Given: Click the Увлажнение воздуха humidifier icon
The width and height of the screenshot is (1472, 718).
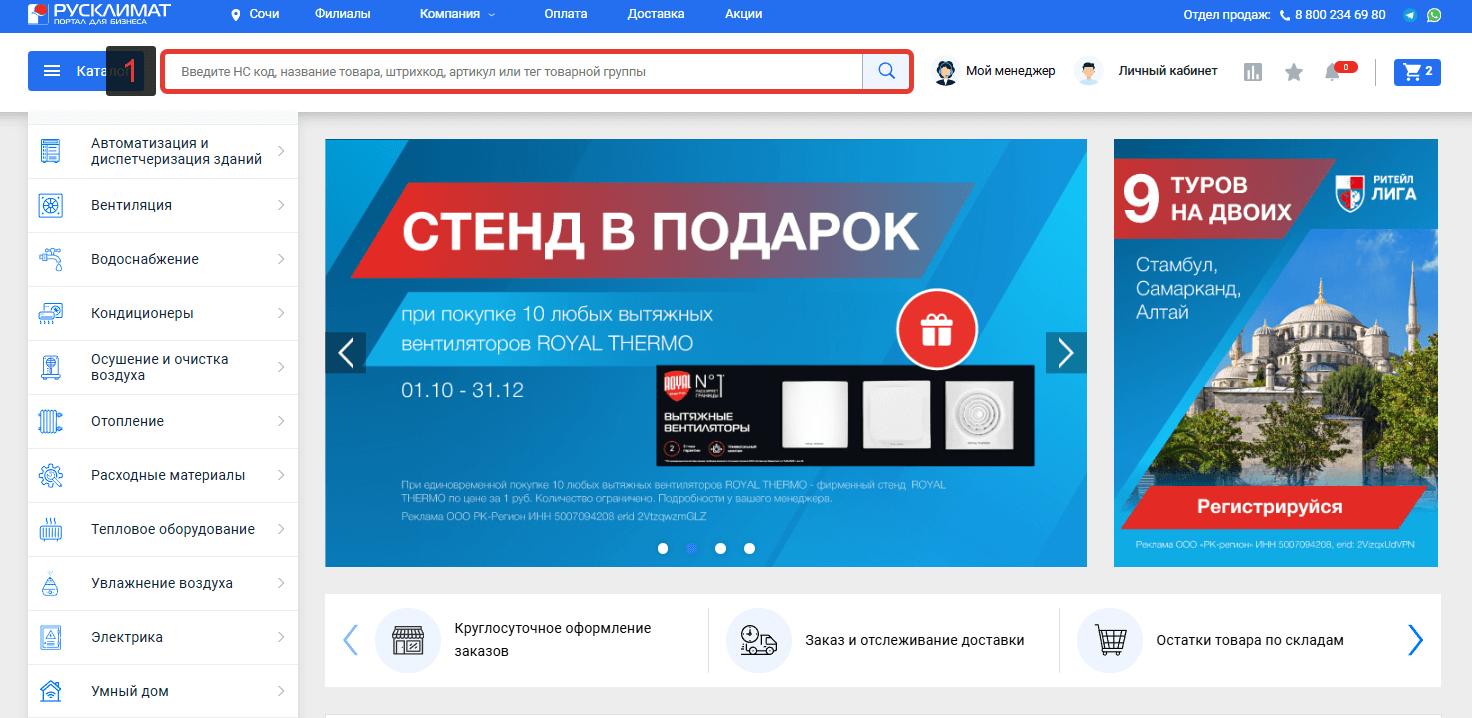Looking at the screenshot, I should (50, 583).
